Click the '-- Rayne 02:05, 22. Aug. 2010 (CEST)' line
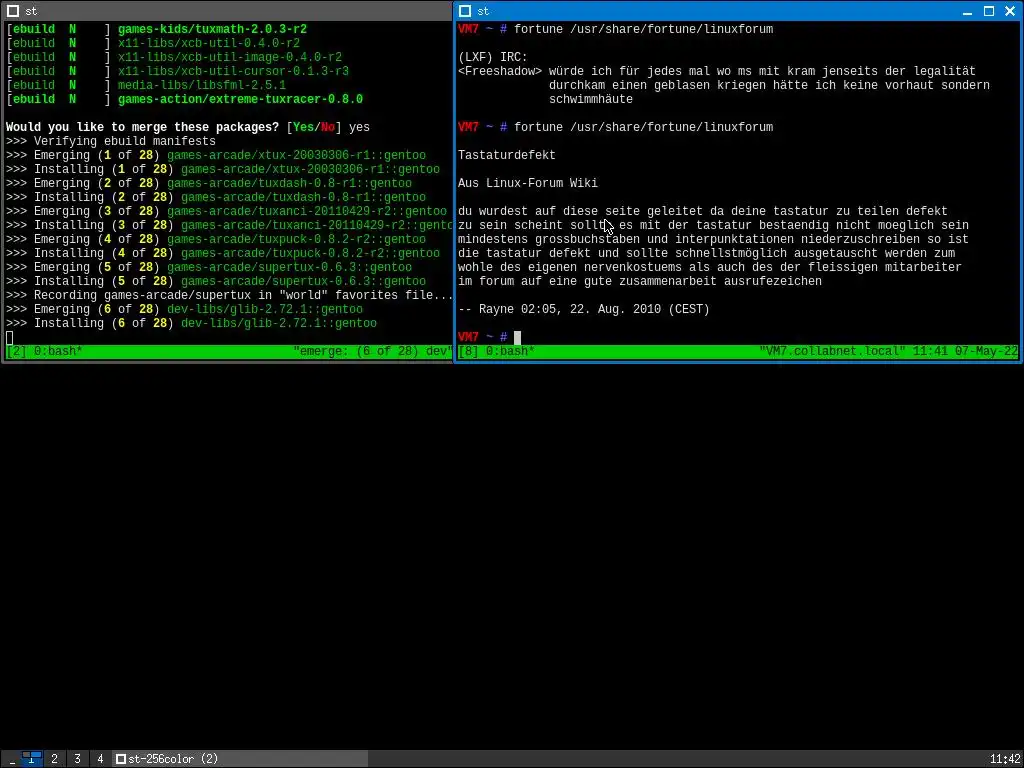Screen dimensions: 1024x768 pyautogui.click(x=584, y=310)
